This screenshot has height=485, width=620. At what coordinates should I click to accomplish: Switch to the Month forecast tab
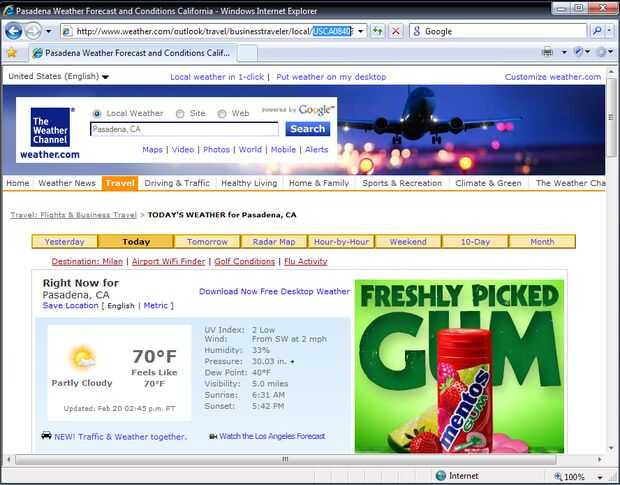click(542, 242)
